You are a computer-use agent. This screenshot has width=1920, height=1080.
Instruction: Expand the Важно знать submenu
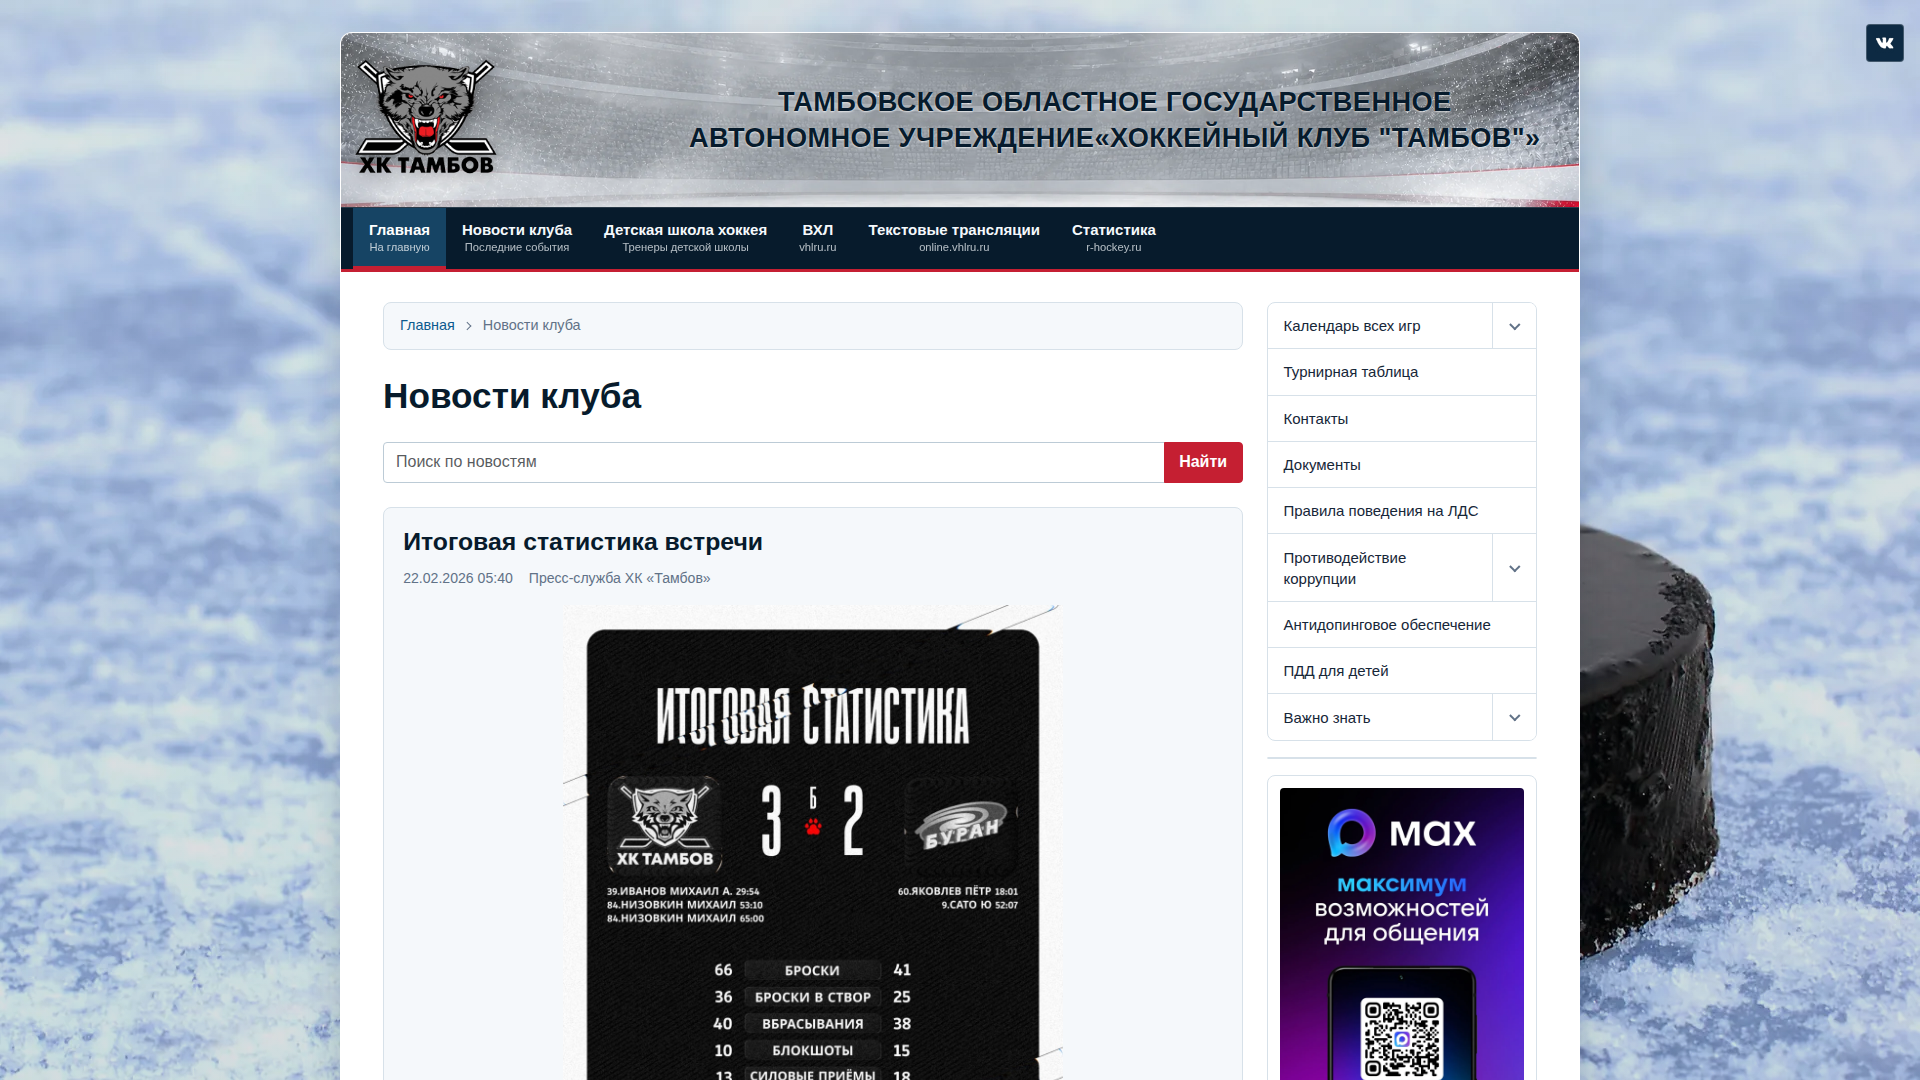(x=1514, y=718)
